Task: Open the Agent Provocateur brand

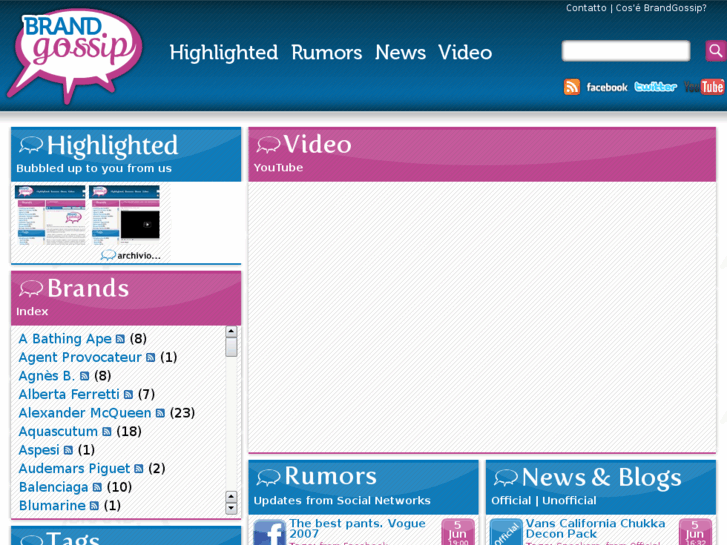Action: click(x=80, y=358)
